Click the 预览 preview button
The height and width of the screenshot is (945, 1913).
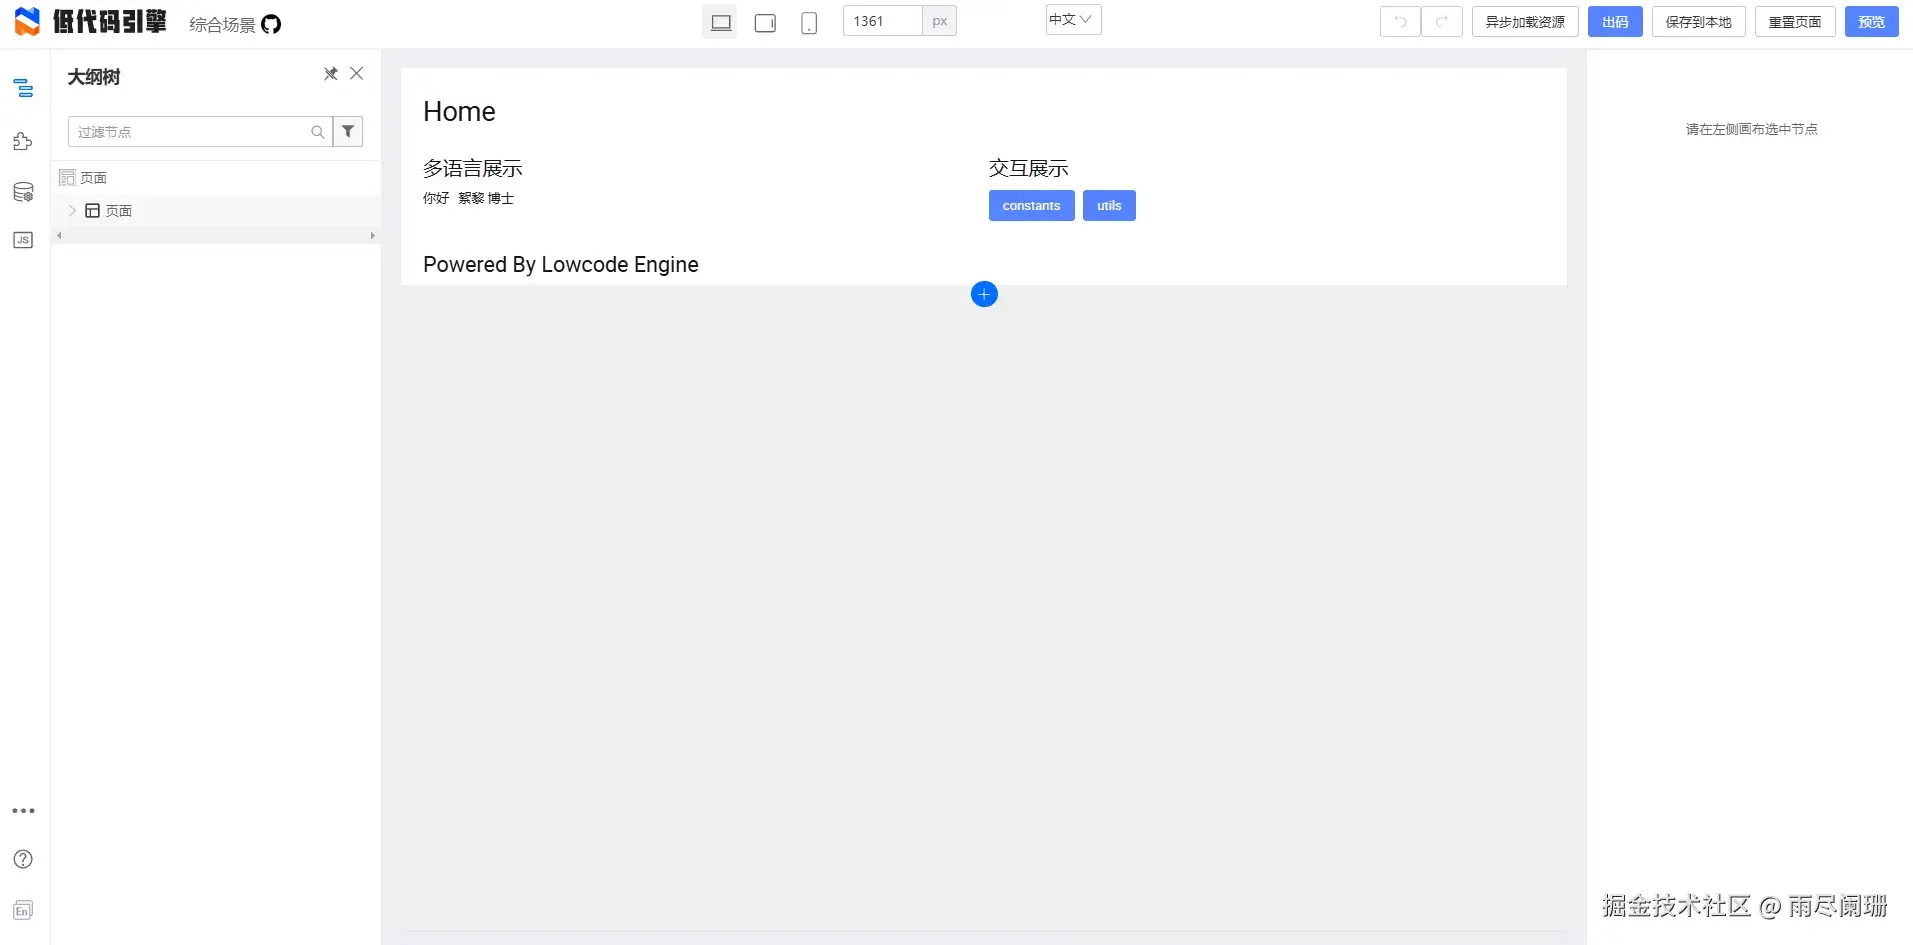click(x=1871, y=22)
